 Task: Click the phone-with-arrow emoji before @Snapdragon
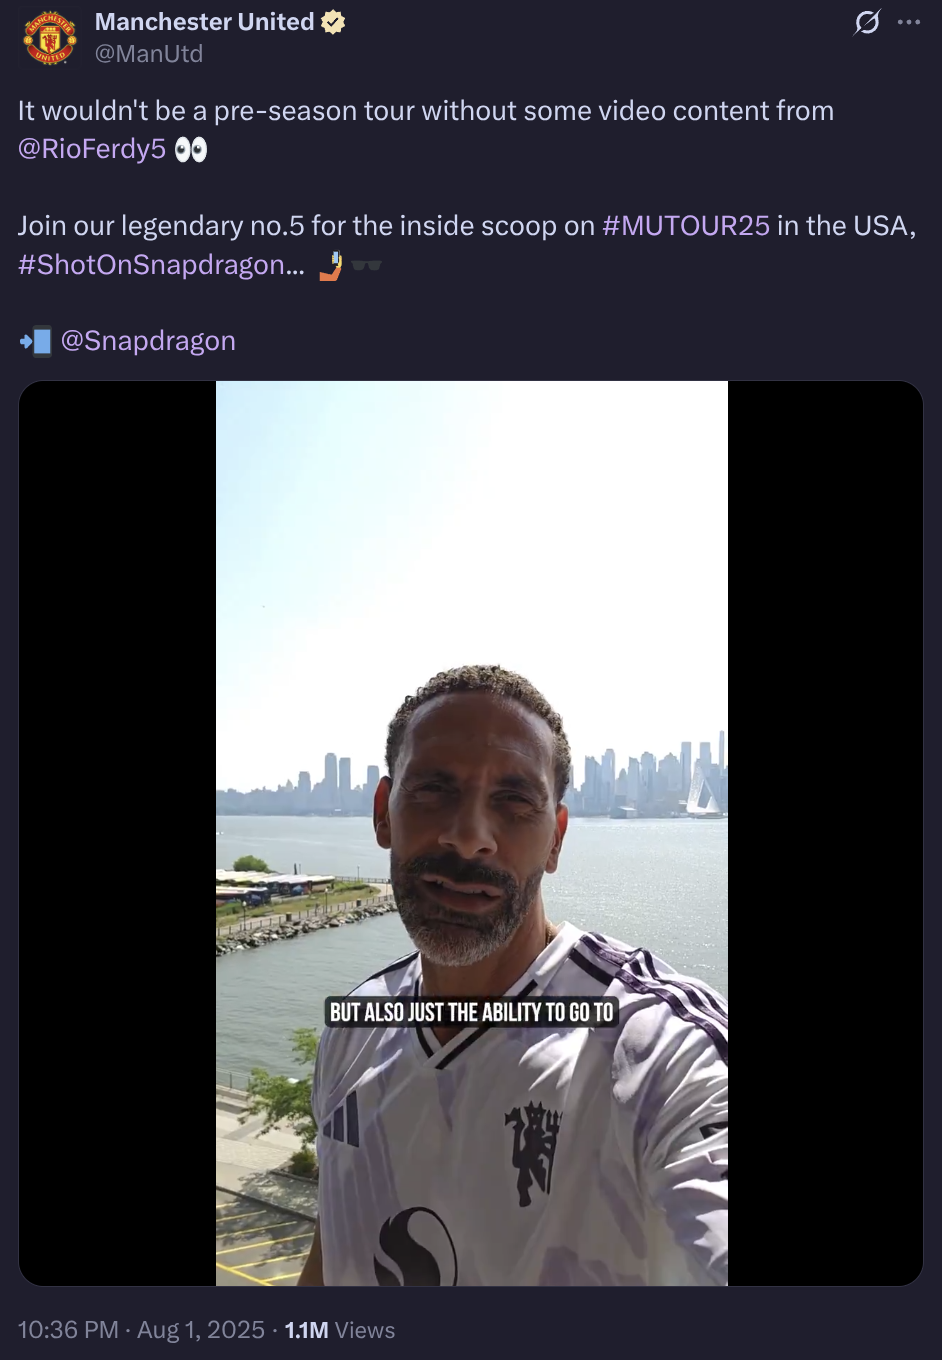tap(35, 341)
